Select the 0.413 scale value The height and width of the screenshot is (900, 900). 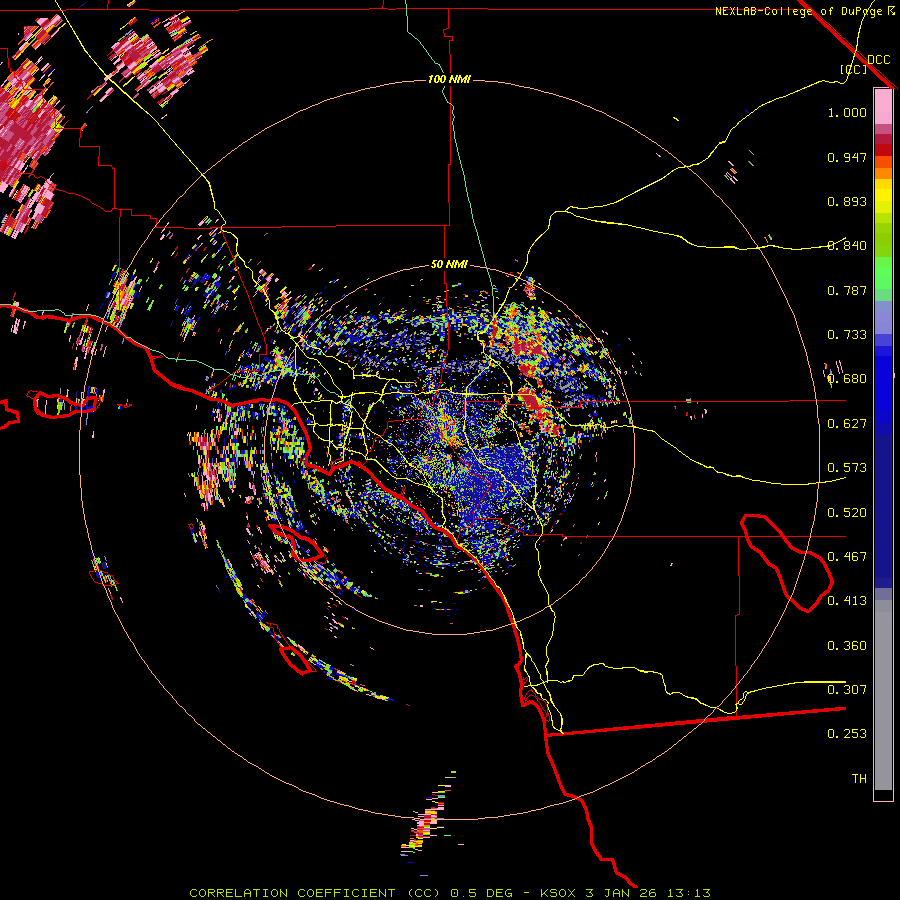click(847, 601)
